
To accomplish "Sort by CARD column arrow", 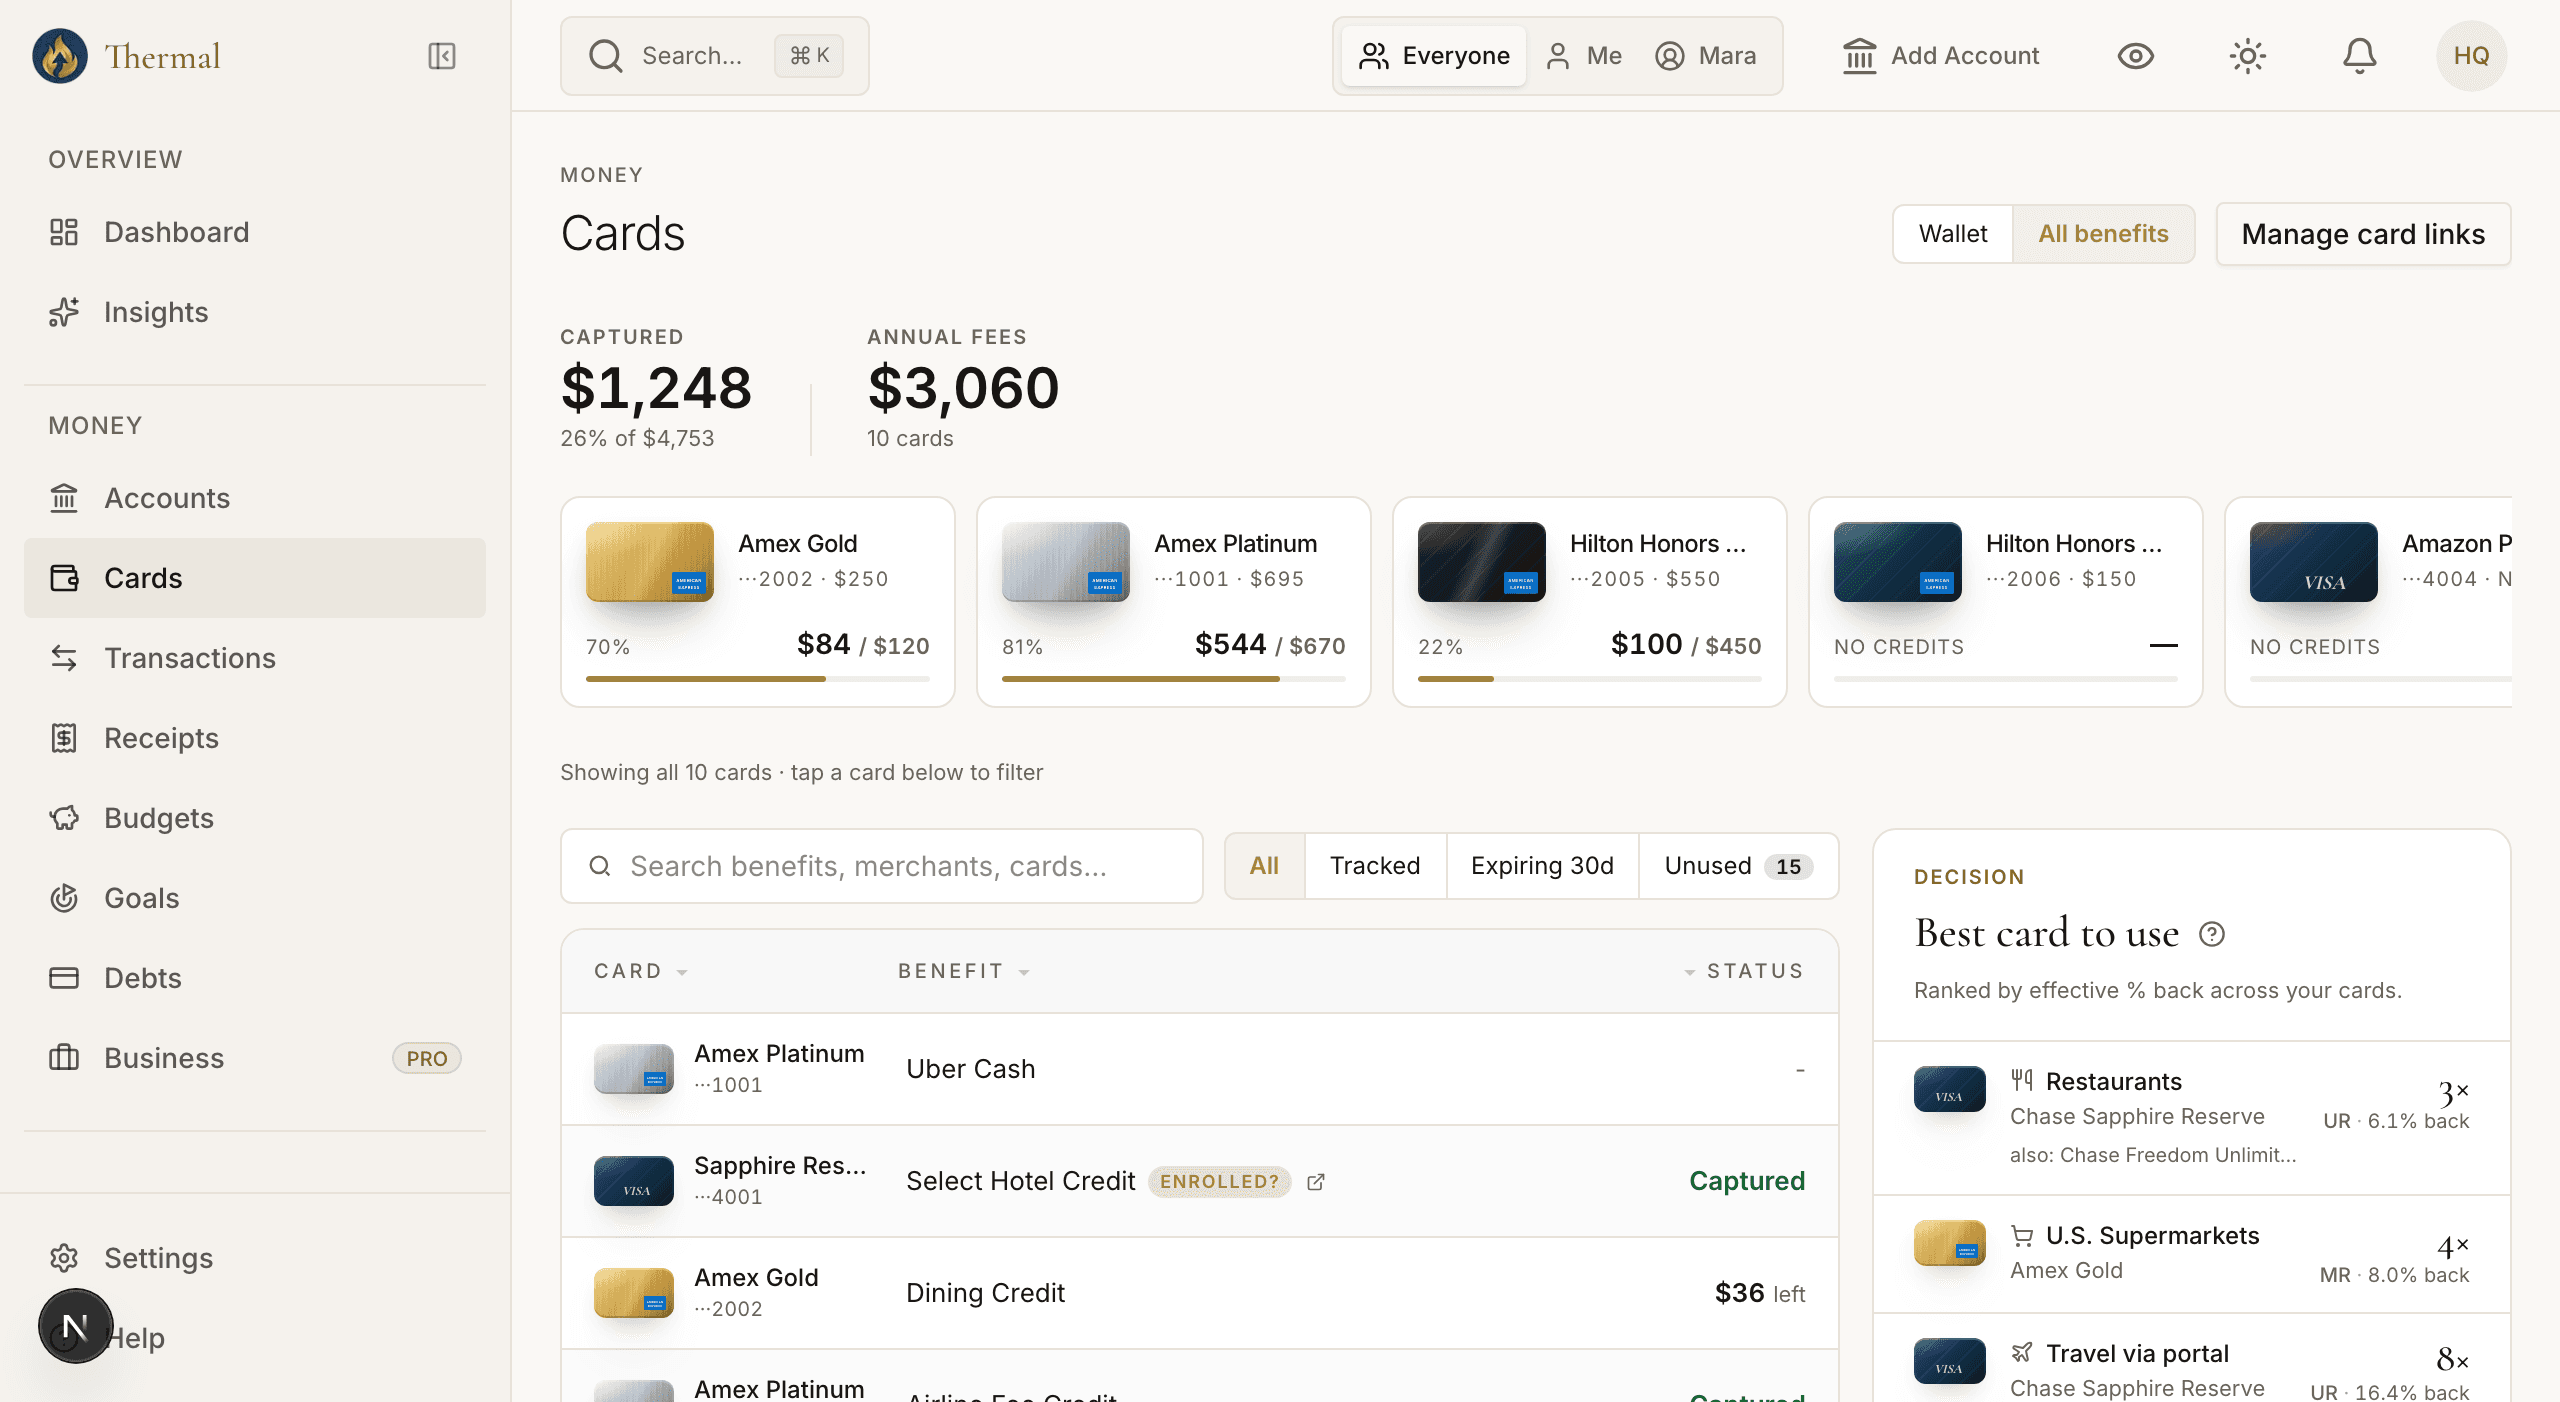I will pyautogui.click(x=682, y=972).
